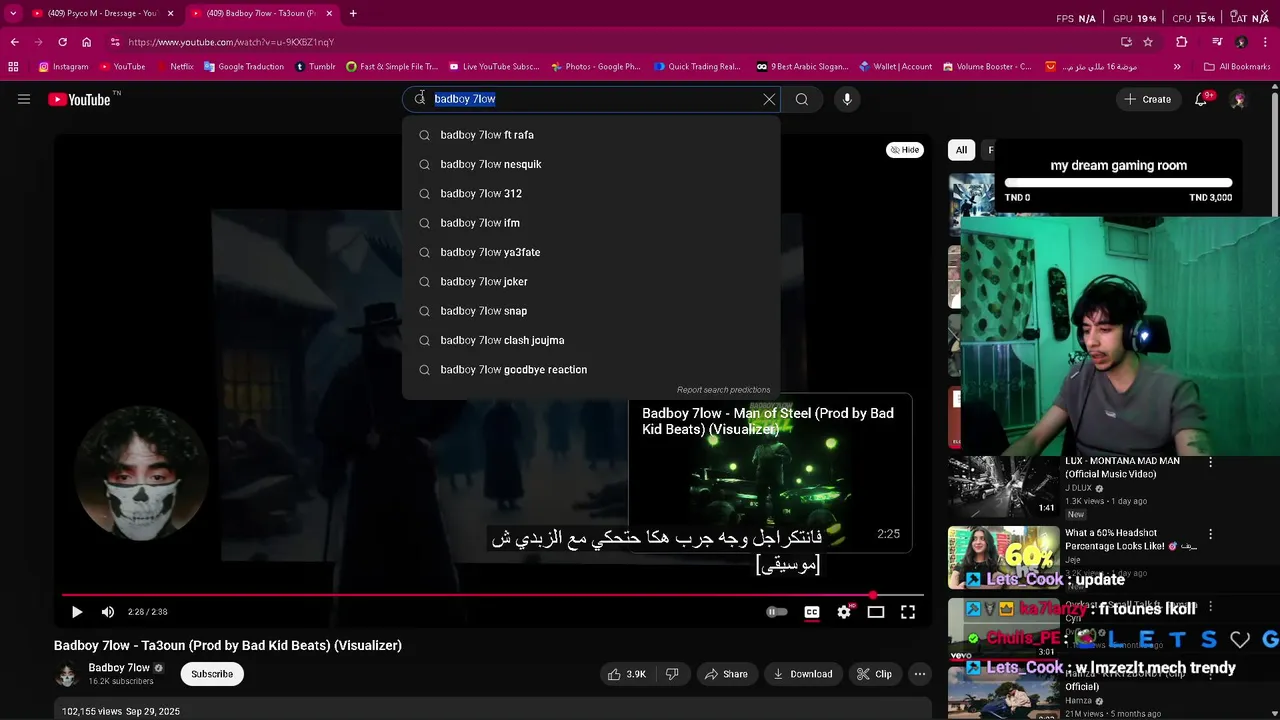This screenshot has height=720, width=1280.
Task: Open LUX - MONTANA MAD MAN video thumbnail
Action: click(x=1003, y=487)
